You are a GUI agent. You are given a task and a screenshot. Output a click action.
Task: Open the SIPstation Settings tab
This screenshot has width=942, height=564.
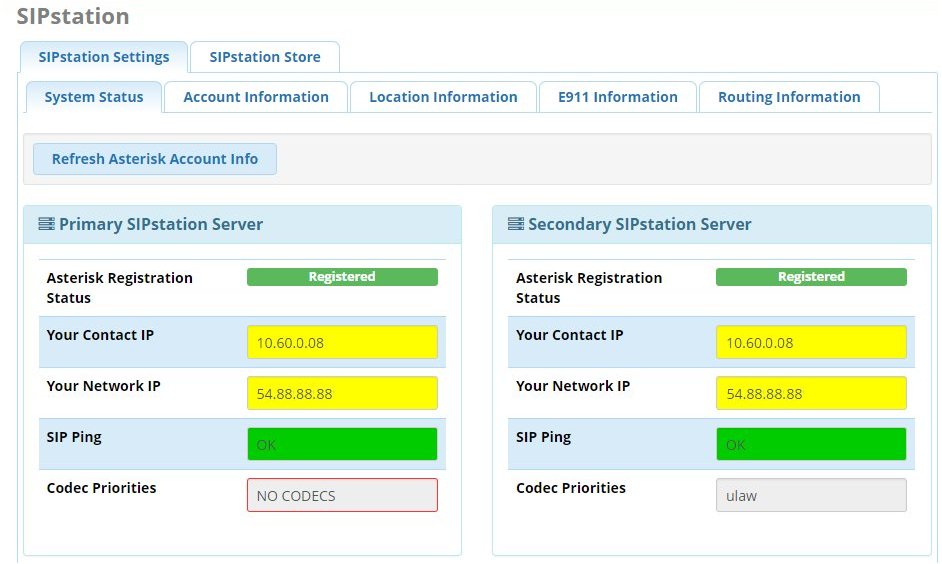tap(104, 57)
